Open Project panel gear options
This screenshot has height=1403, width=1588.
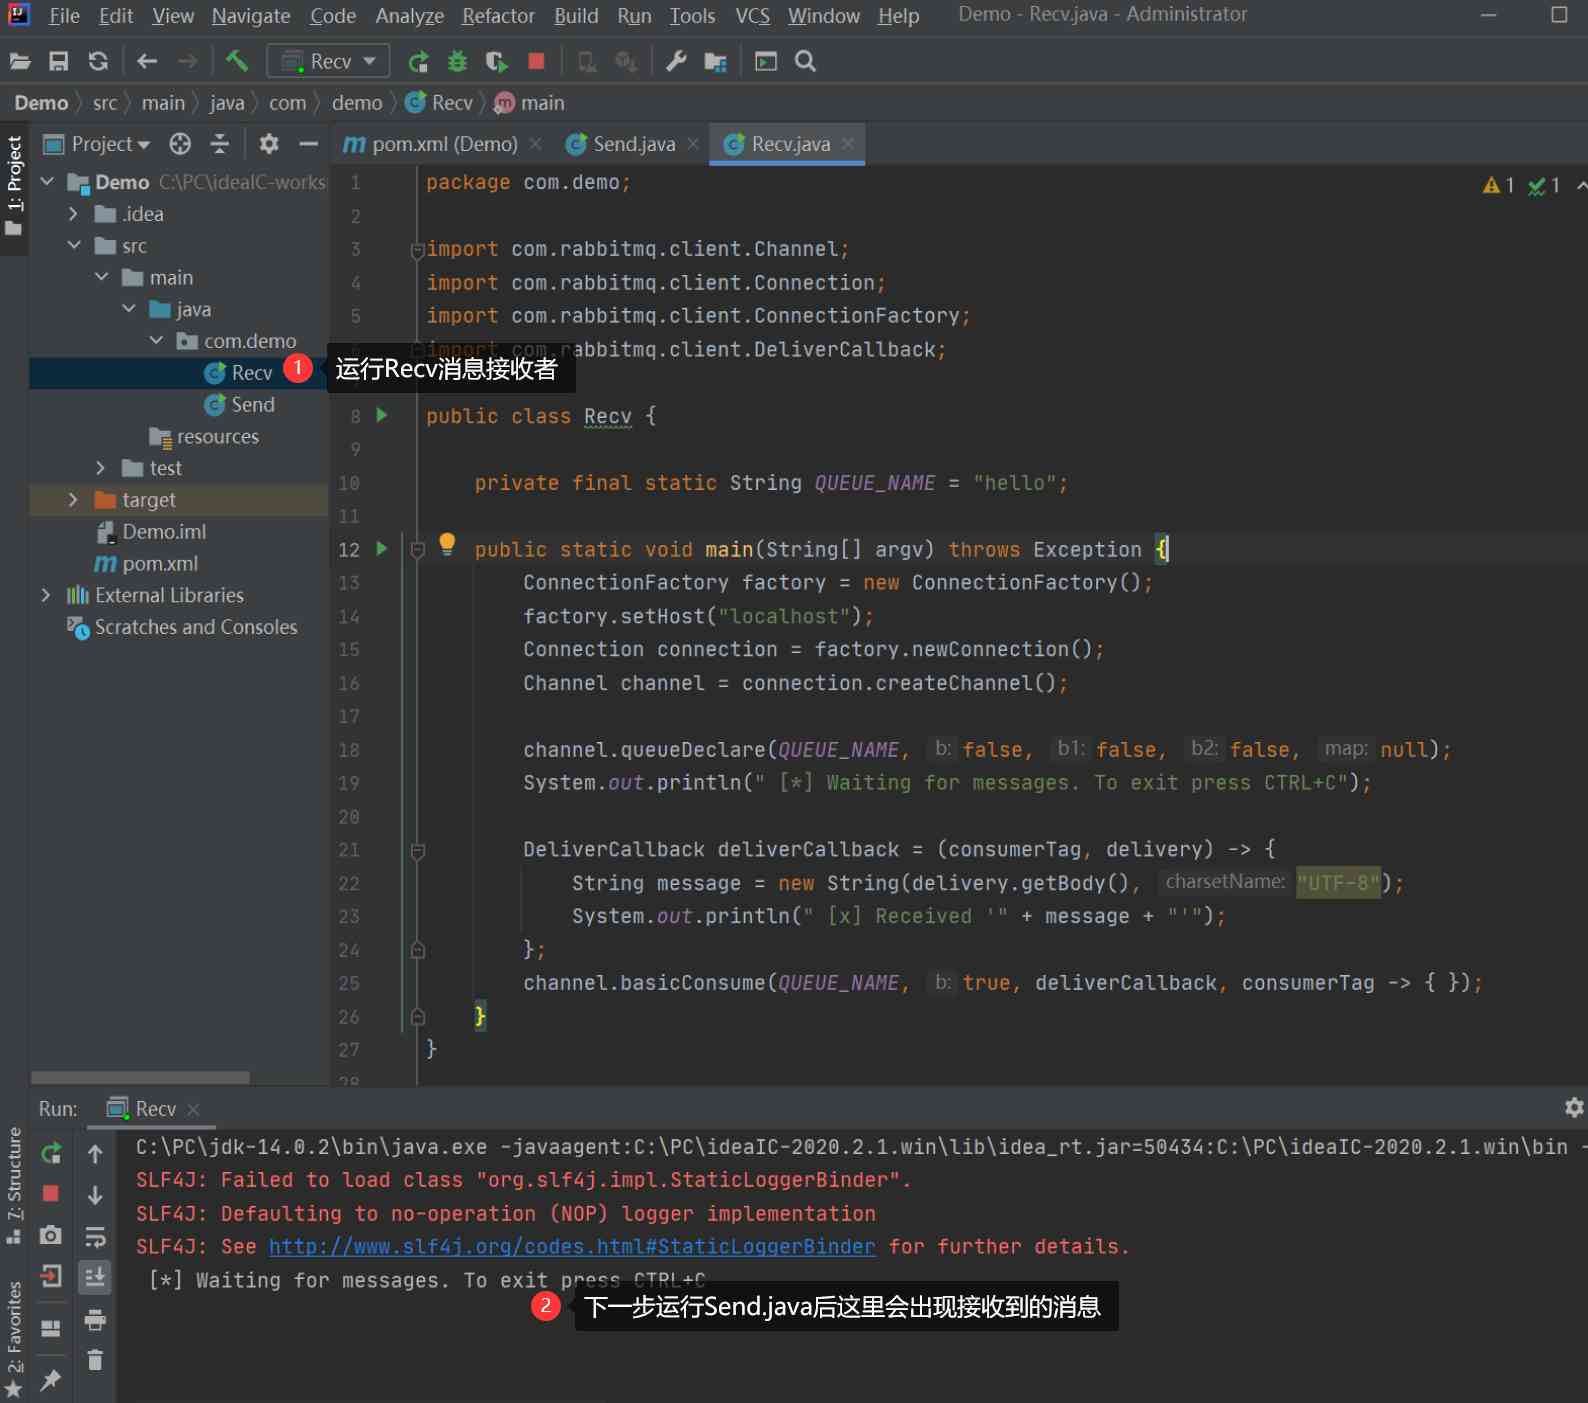coord(269,144)
